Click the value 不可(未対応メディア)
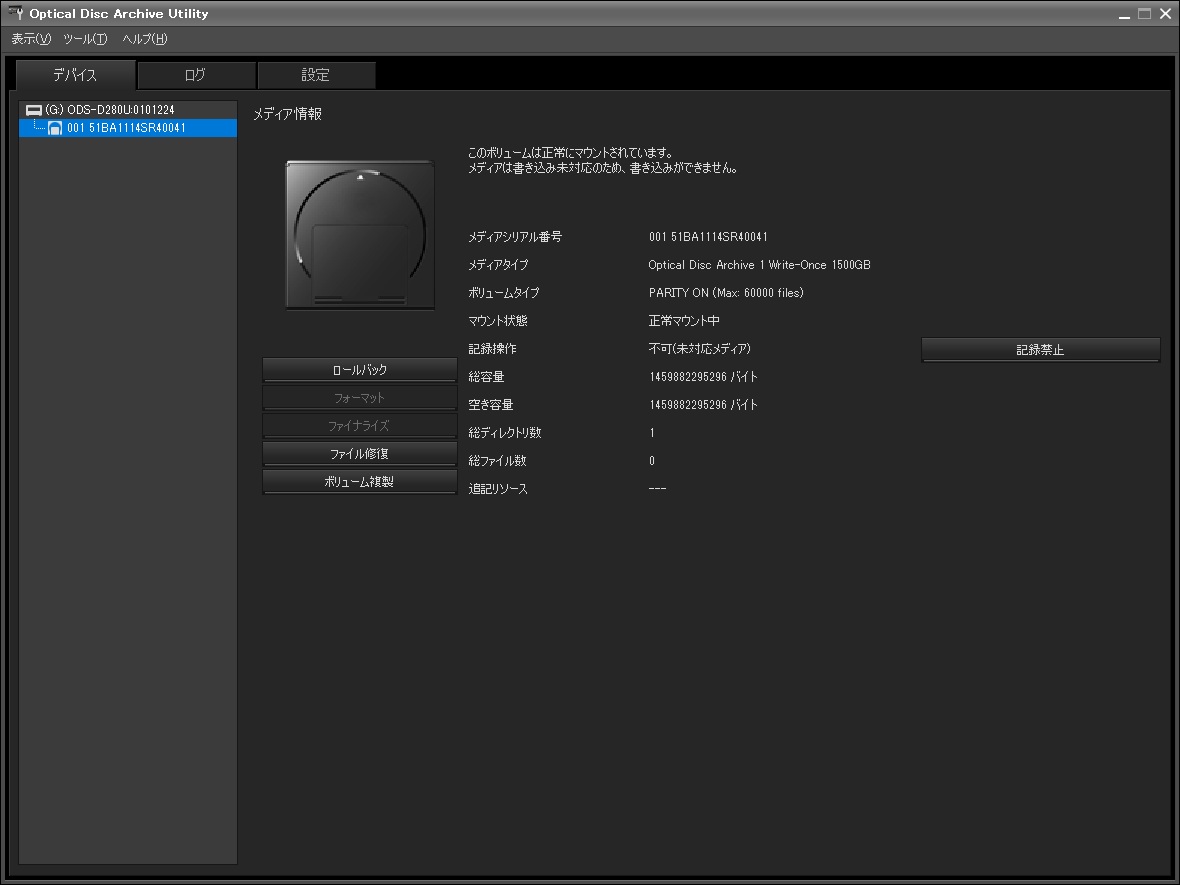The width and height of the screenshot is (1180, 885). pyautogui.click(x=700, y=348)
